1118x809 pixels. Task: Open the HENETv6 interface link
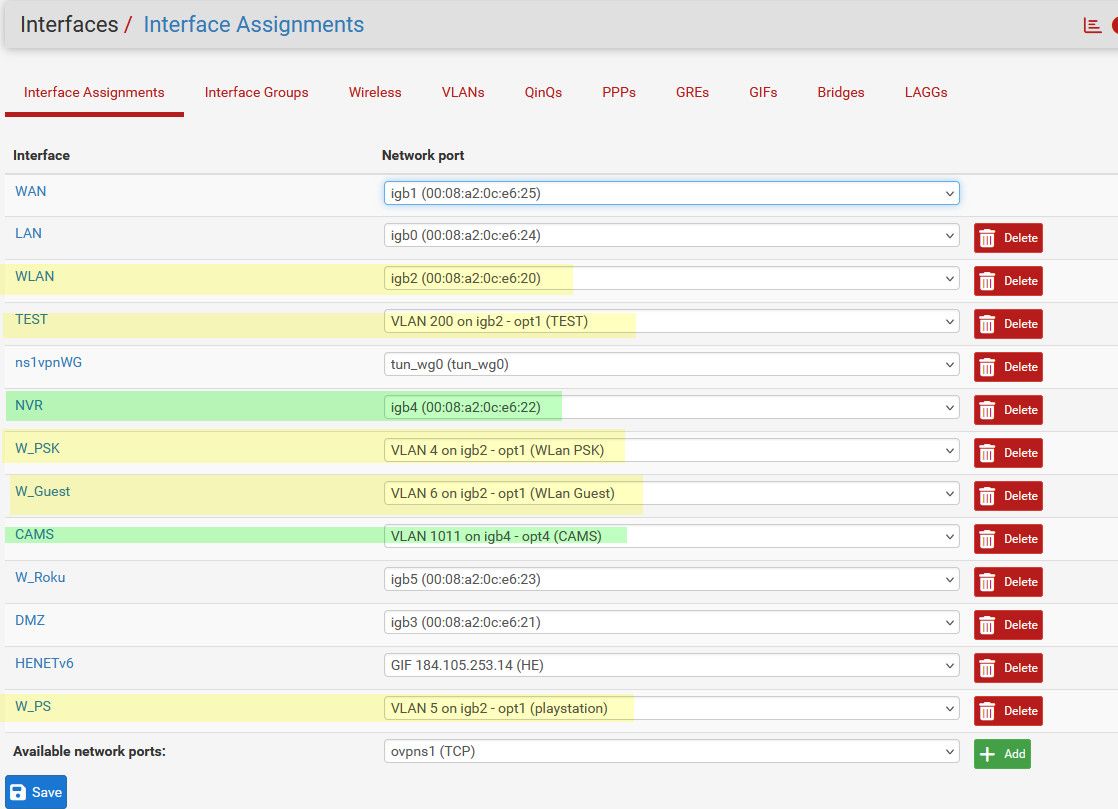(44, 663)
